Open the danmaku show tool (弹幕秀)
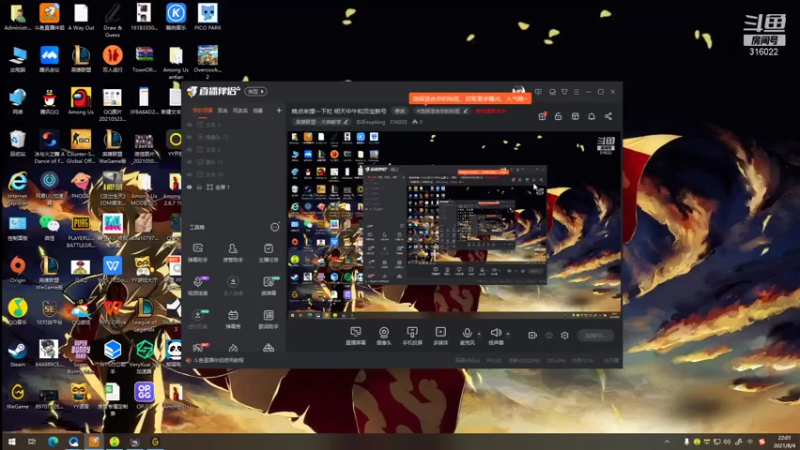Screen dimensions: 800x450 (x=233, y=319)
